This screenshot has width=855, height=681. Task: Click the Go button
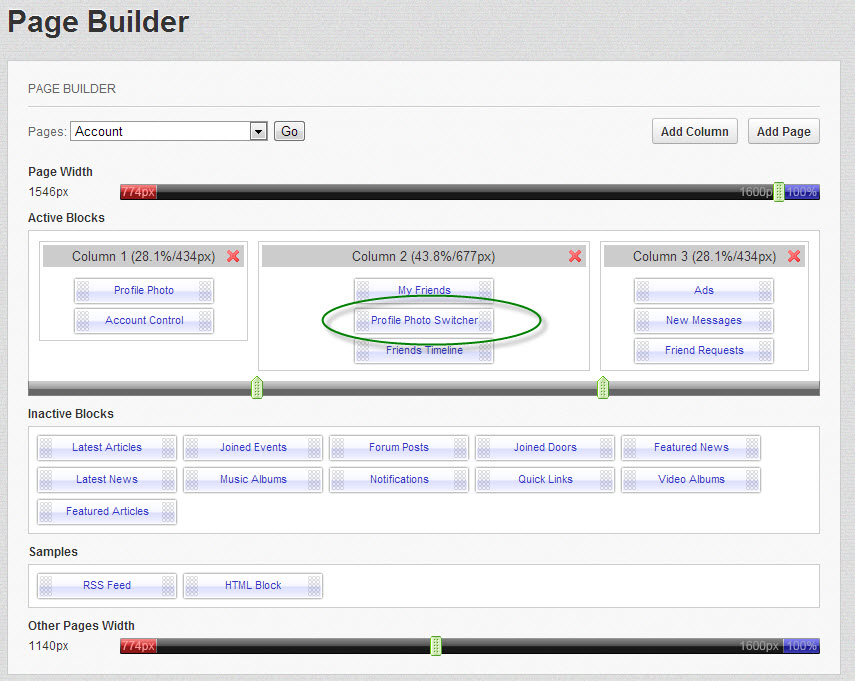coord(289,131)
